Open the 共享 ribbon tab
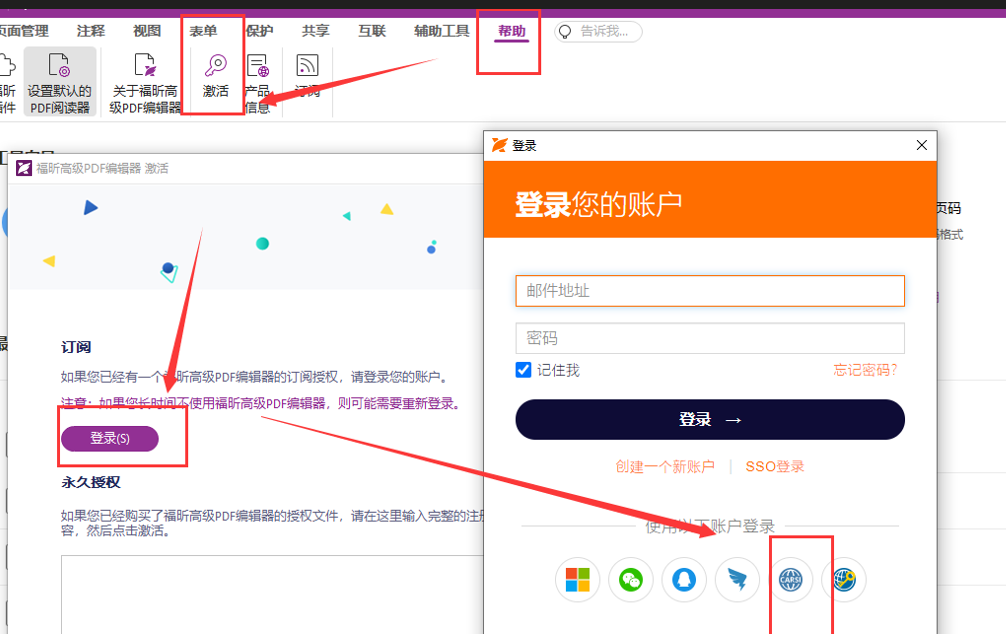The width and height of the screenshot is (1006, 634). (x=316, y=31)
